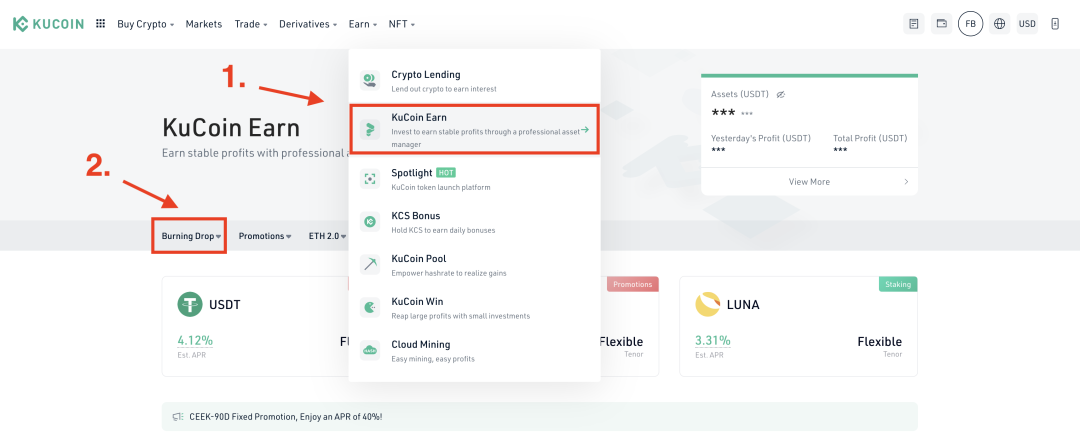
Task: Open the USD currency selector
Action: [1027, 24]
